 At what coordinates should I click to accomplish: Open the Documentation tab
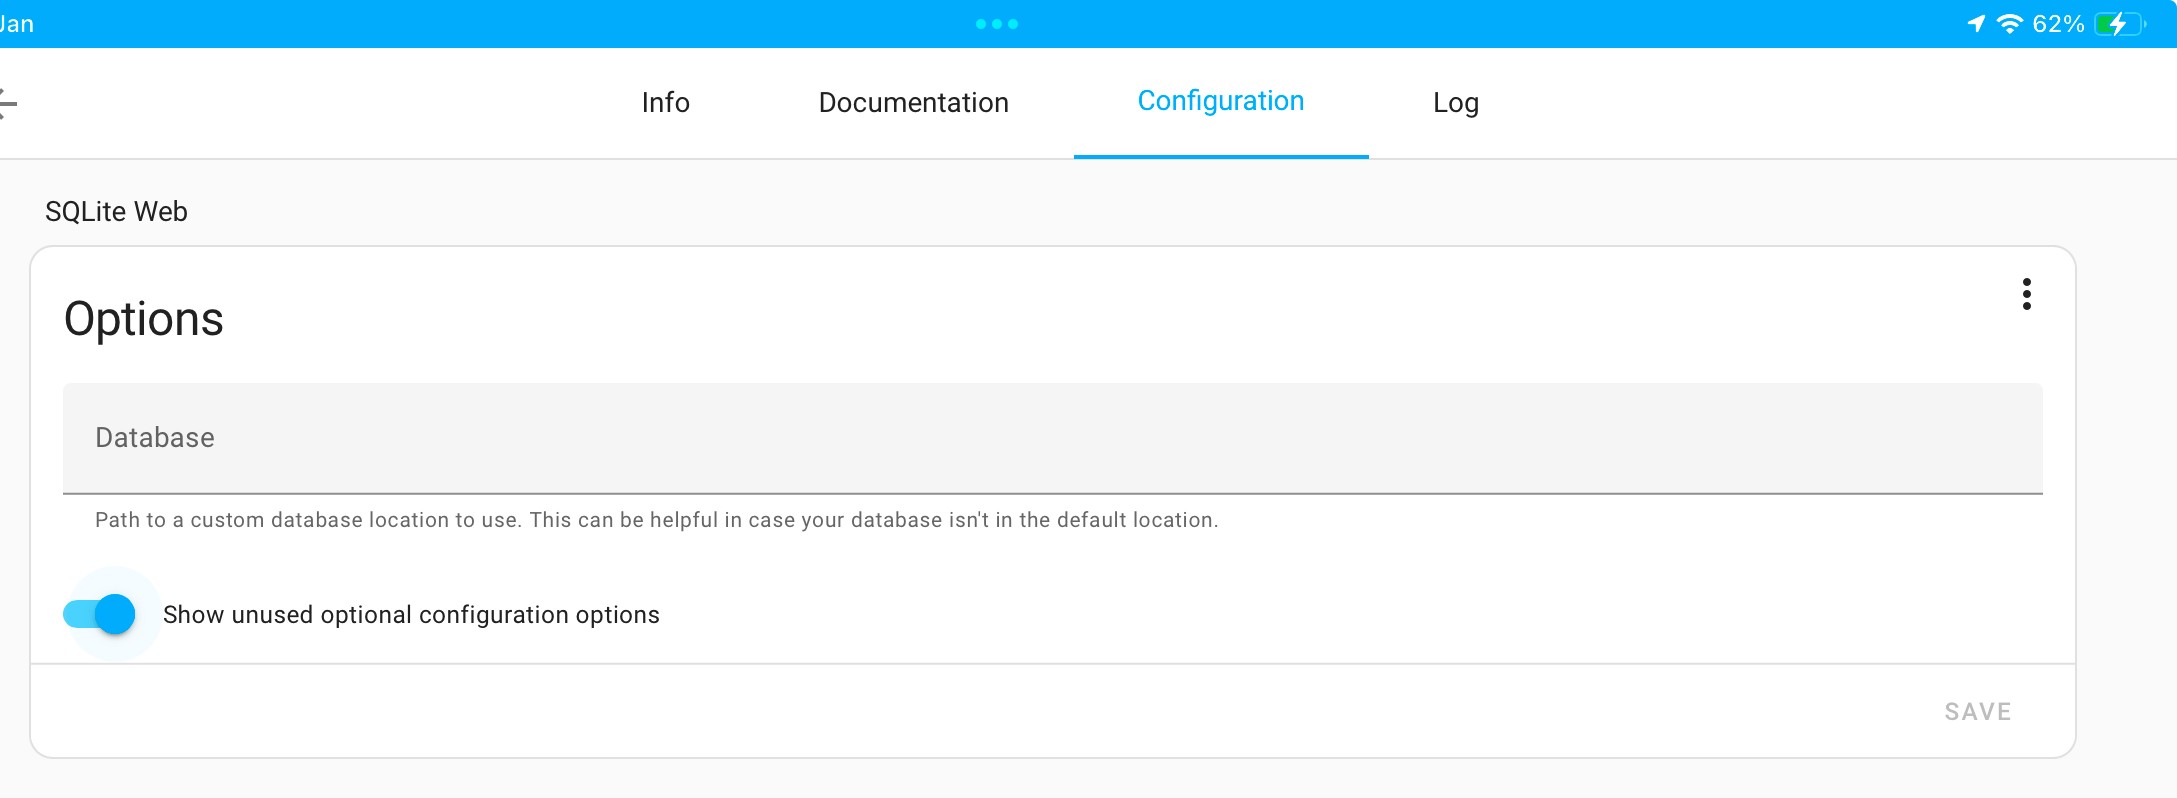(x=914, y=103)
